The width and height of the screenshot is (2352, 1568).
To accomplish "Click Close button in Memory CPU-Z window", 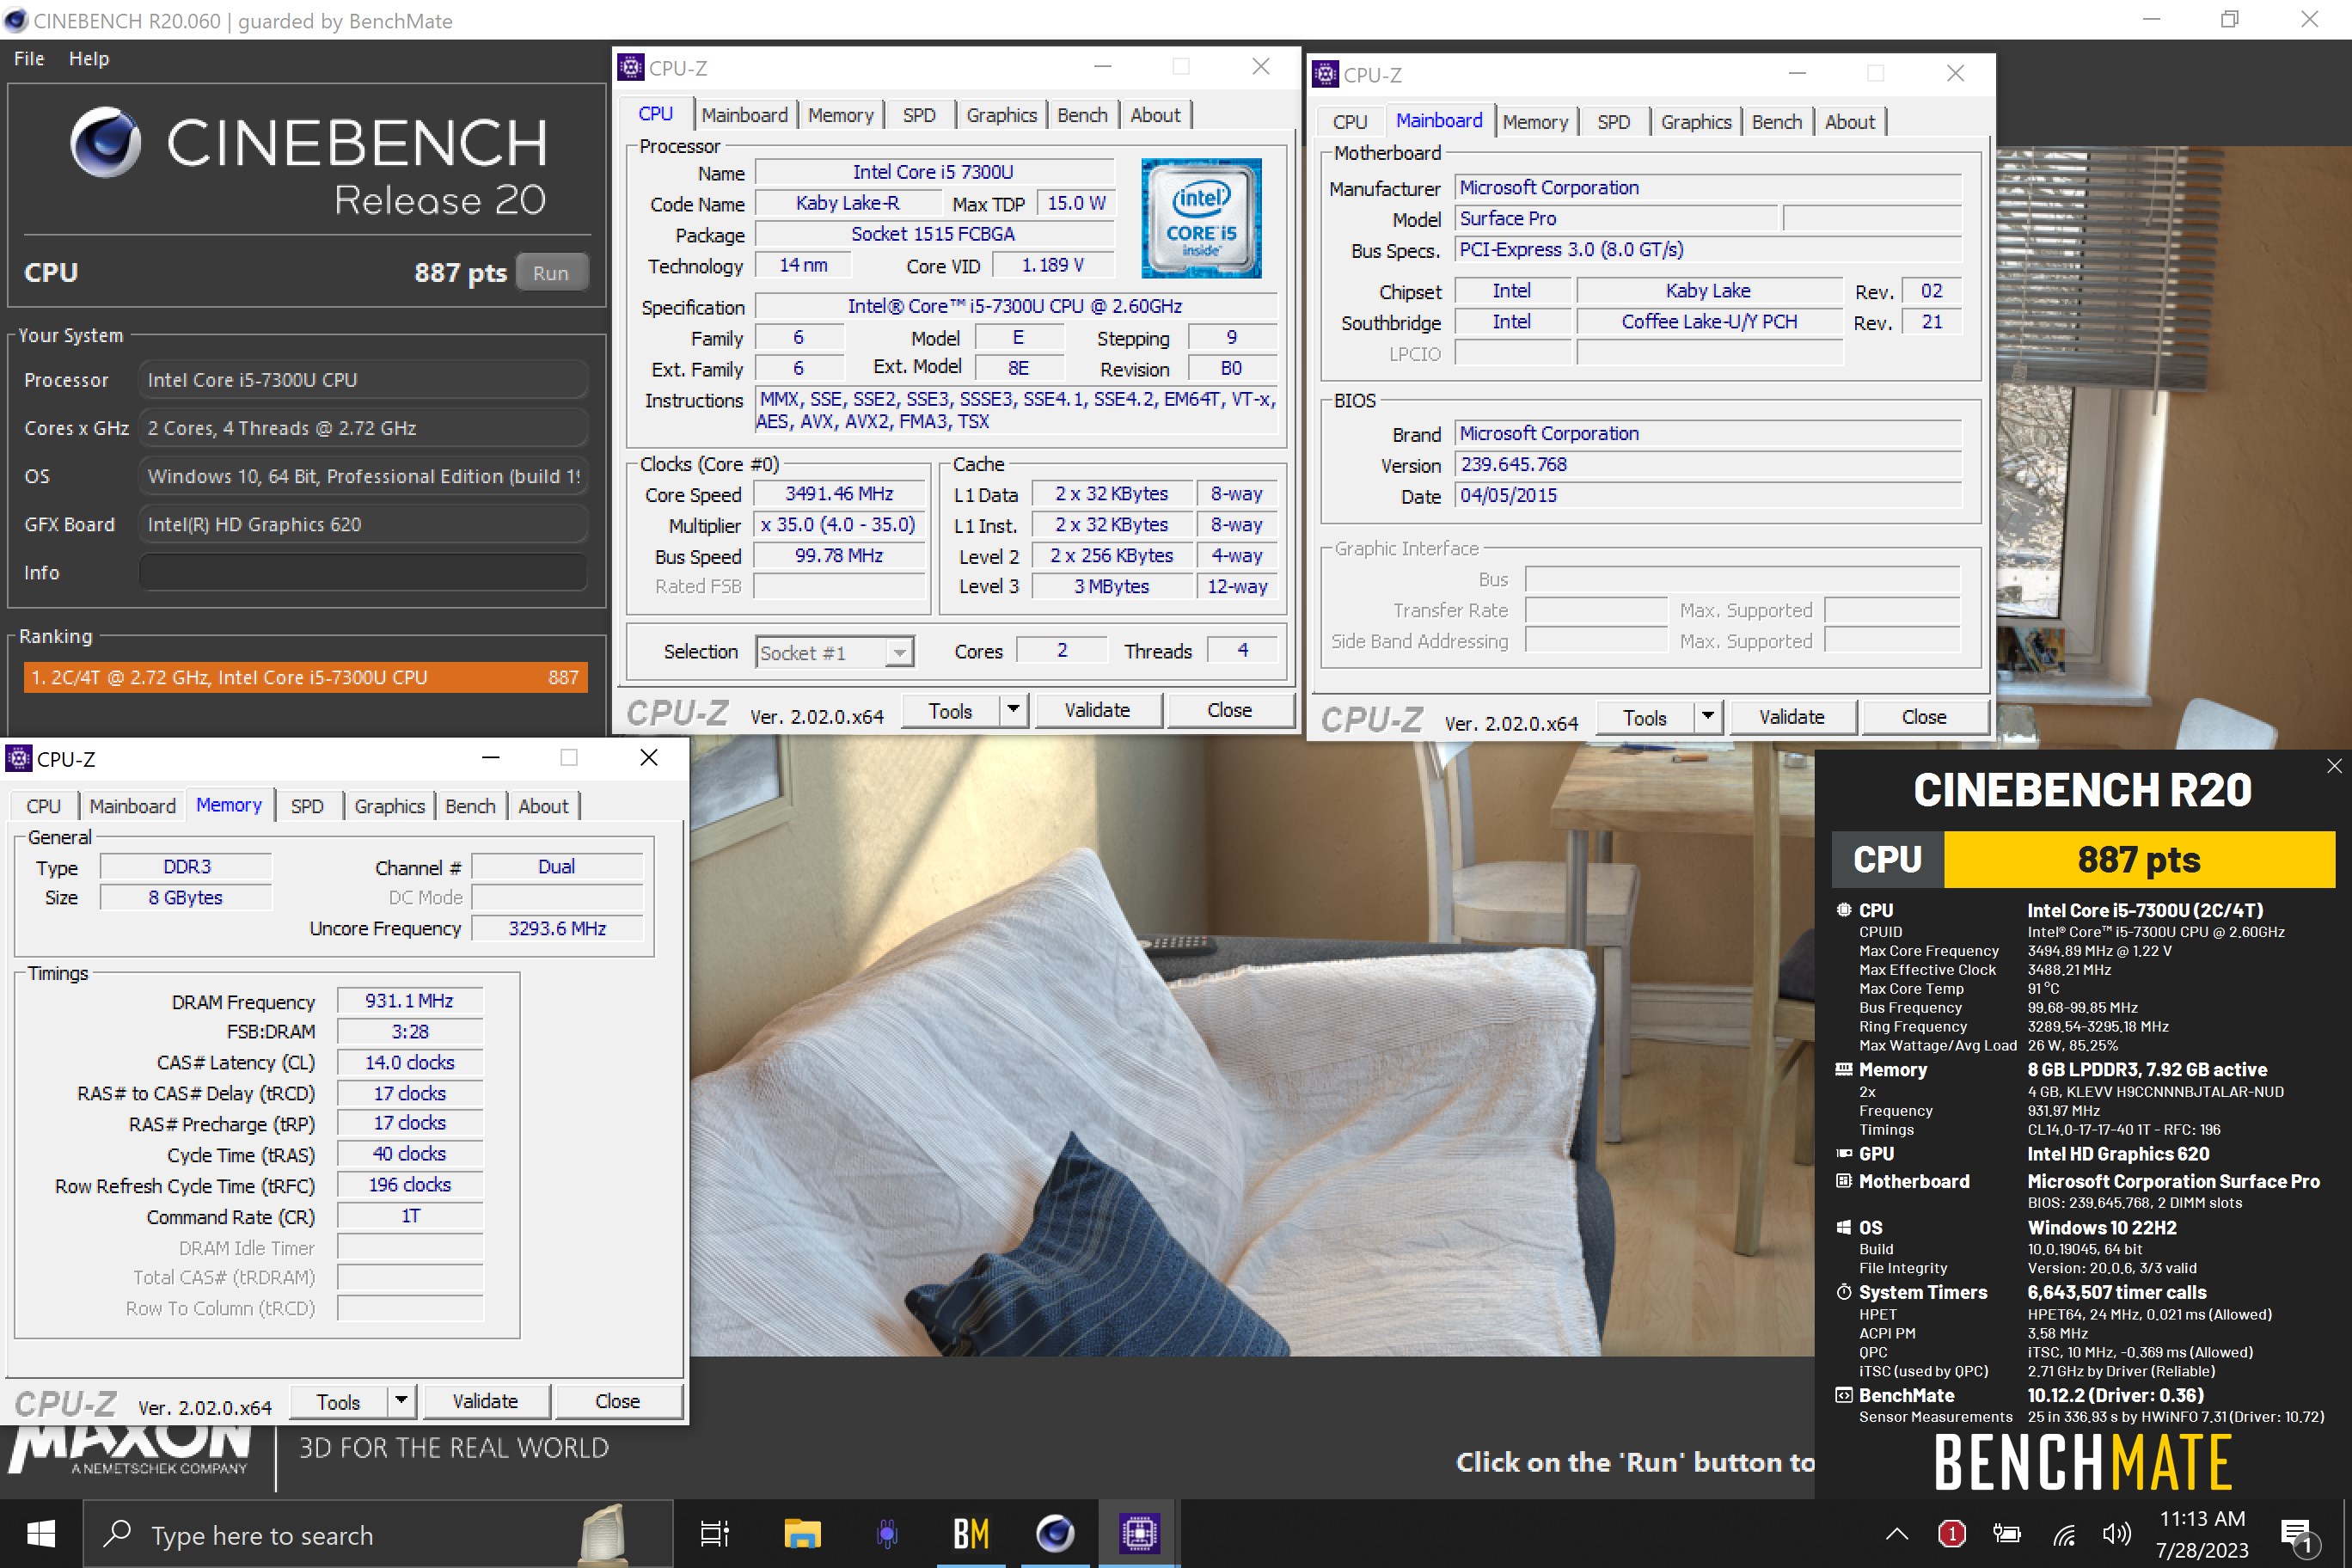I will [x=617, y=1402].
